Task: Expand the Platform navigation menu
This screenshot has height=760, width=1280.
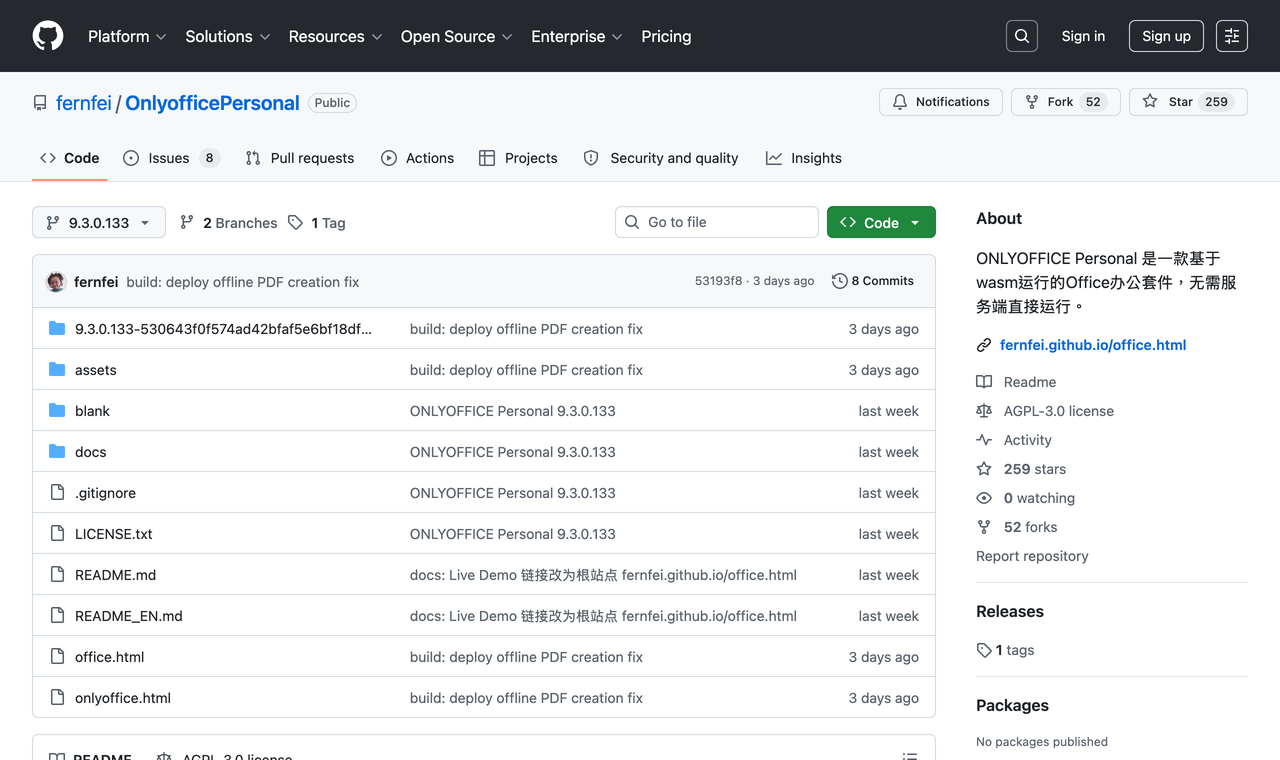Action: [127, 36]
